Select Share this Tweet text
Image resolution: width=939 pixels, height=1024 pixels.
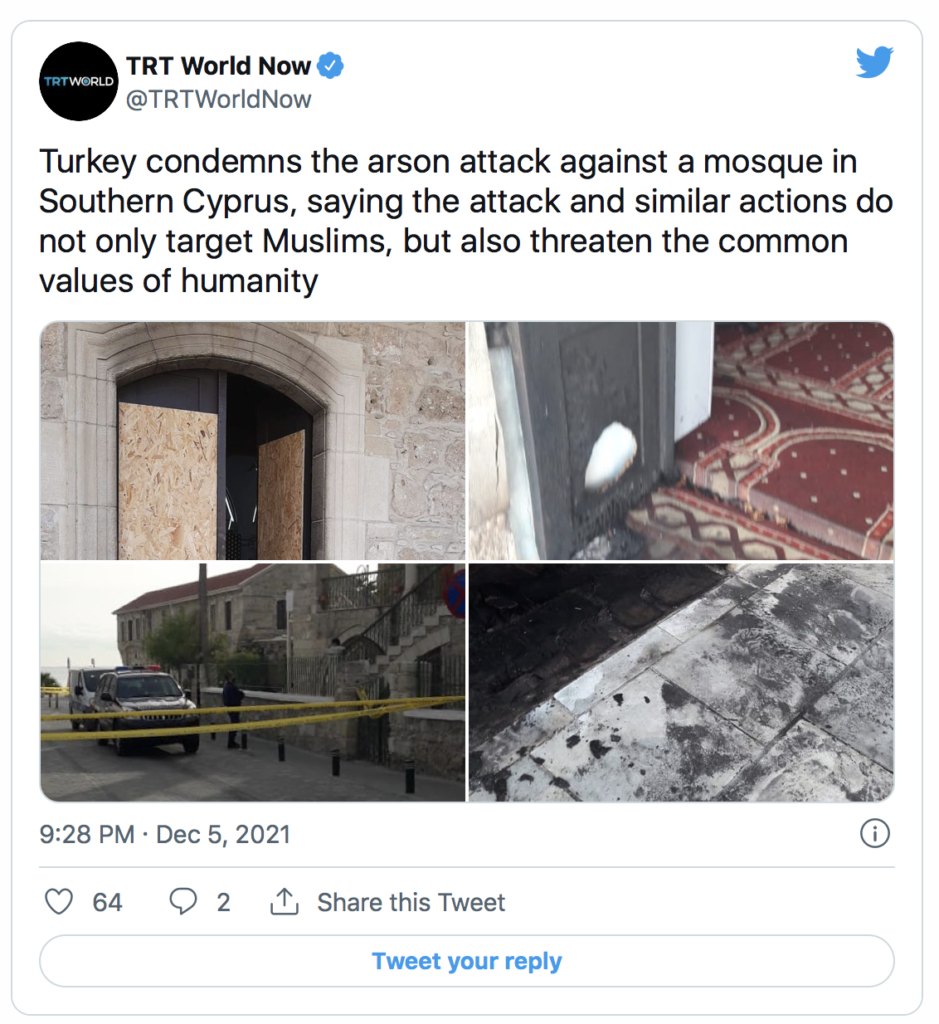pos(411,903)
